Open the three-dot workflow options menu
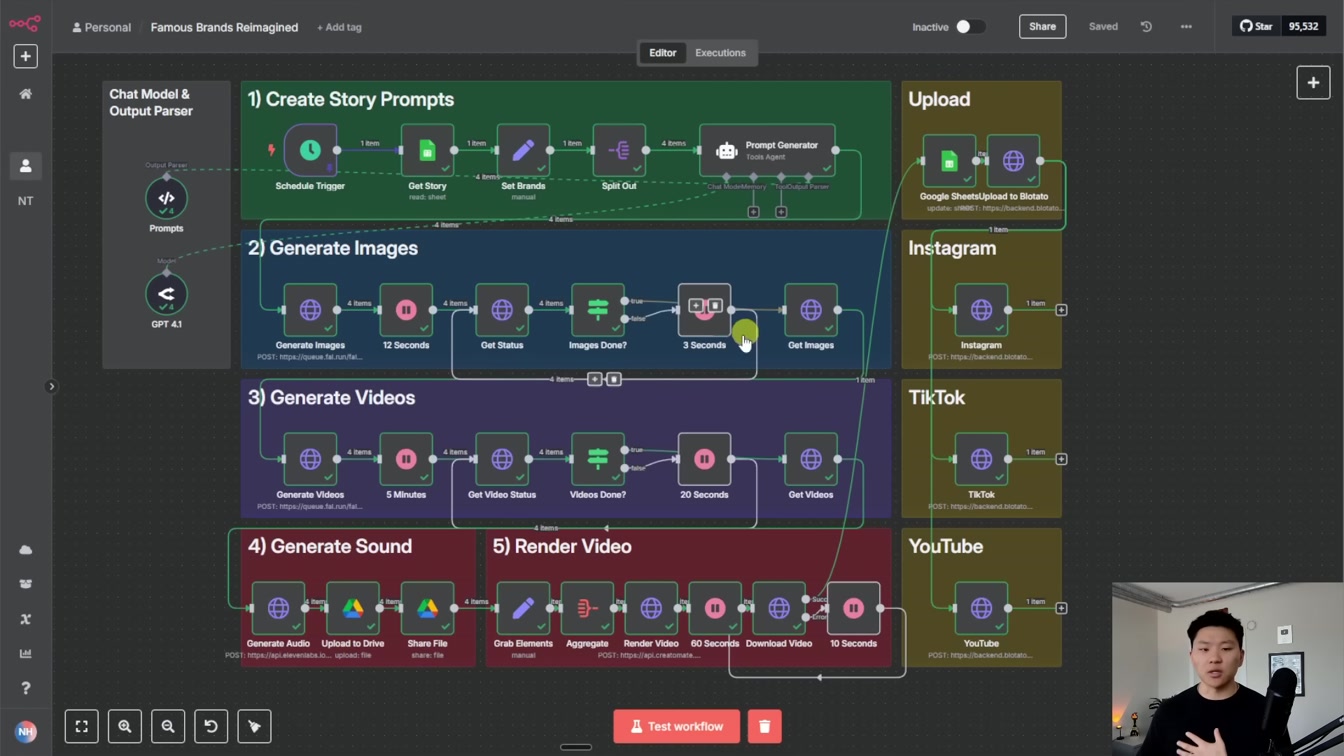 coord(1186,27)
